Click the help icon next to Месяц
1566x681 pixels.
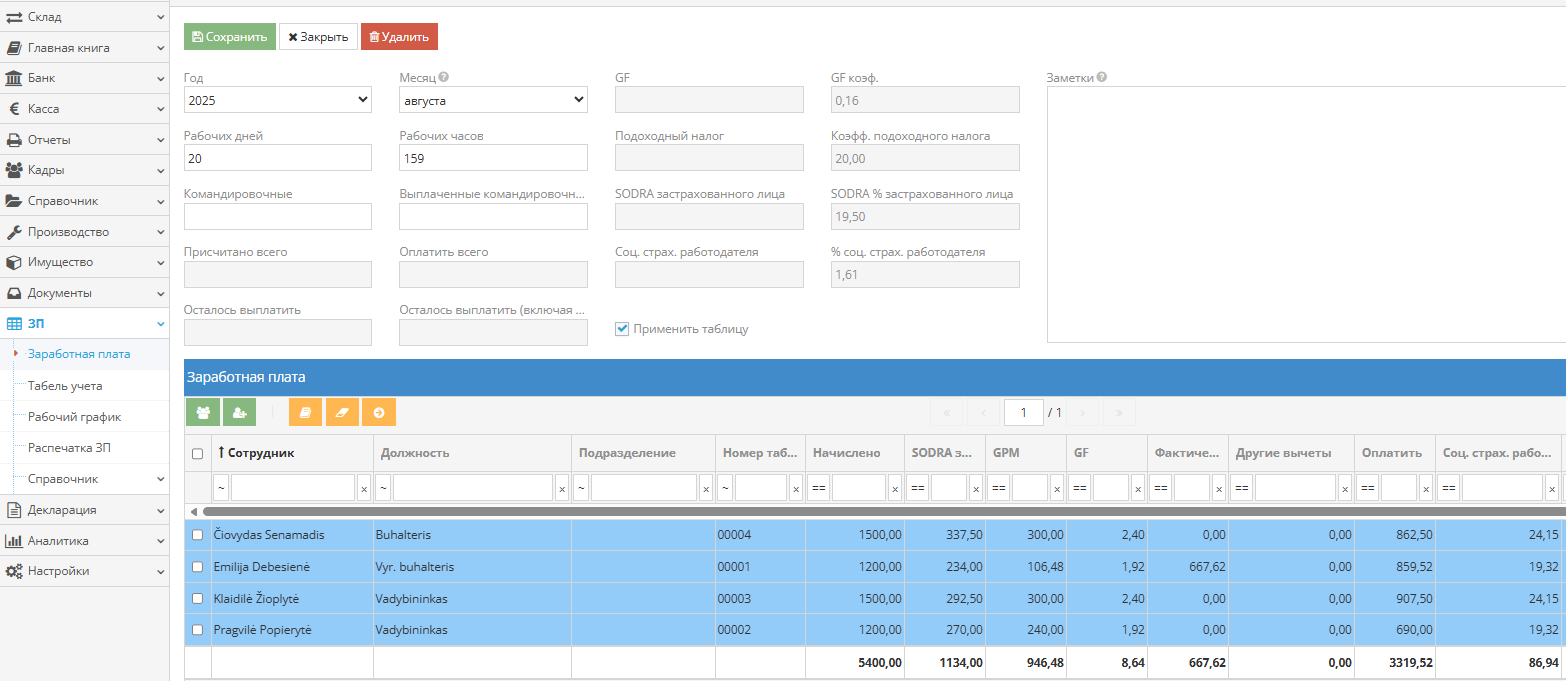[444, 77]
